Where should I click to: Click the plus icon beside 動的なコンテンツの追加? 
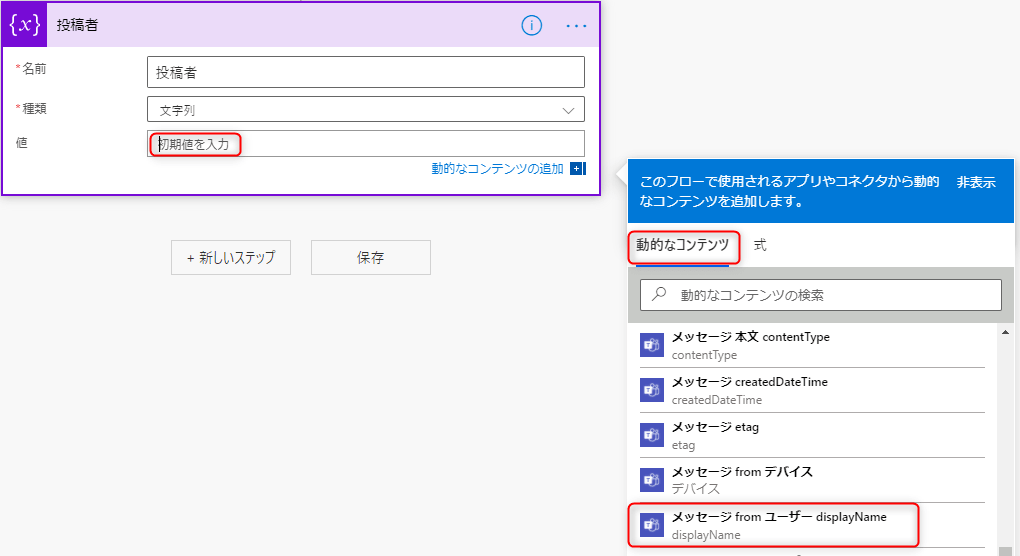[577, 169]
